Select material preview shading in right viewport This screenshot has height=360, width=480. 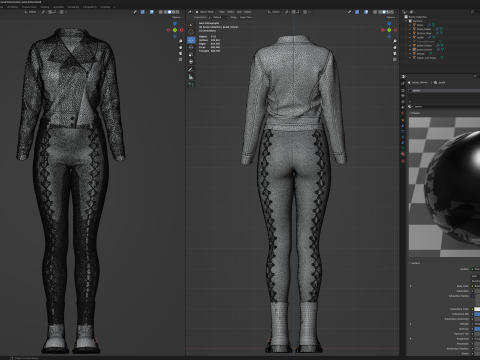(x=388, y=12)
